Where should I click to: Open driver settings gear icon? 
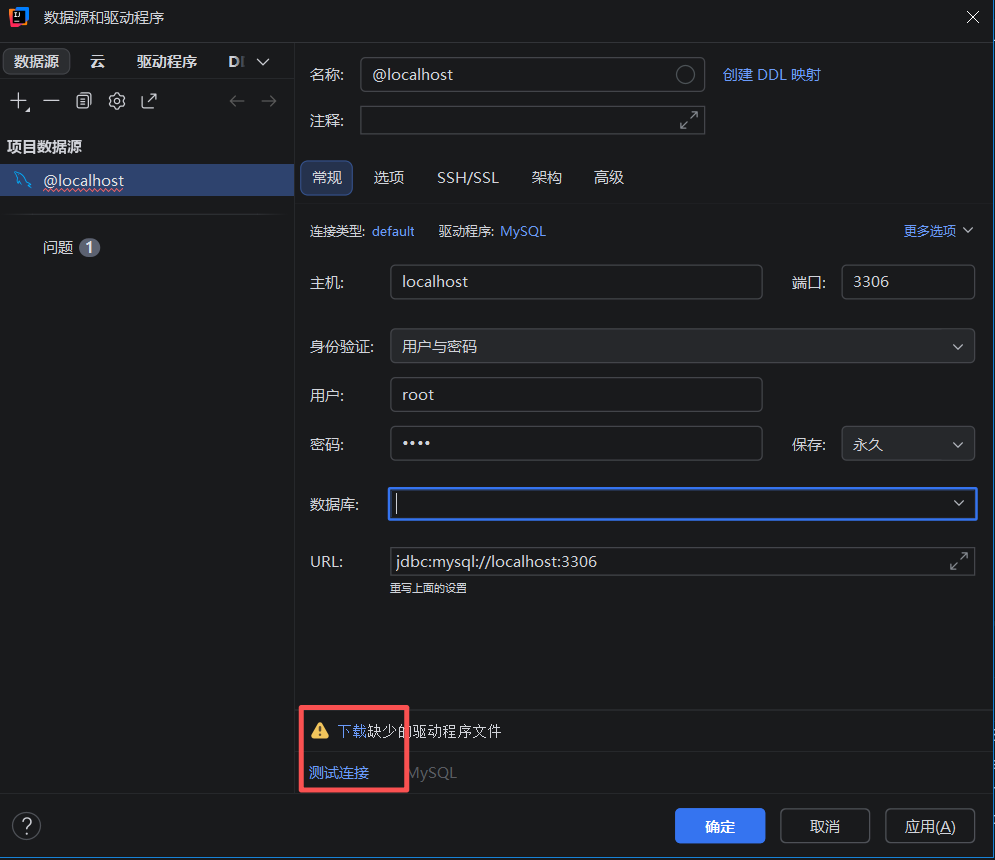point(117,101)
